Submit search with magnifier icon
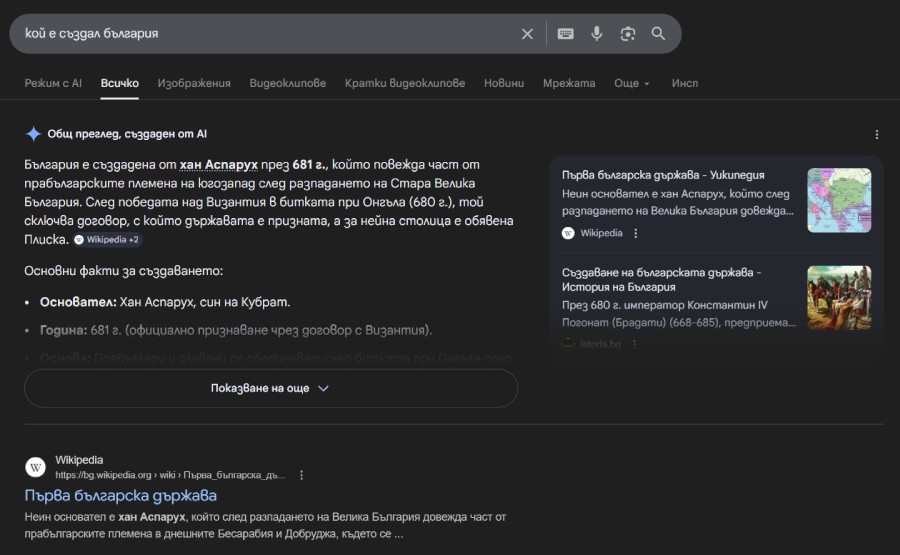 coord(658,34)
